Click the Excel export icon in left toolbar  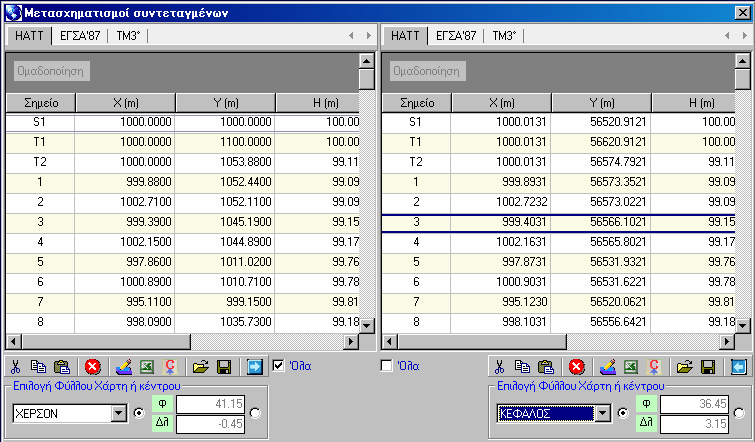coord(147,367)
